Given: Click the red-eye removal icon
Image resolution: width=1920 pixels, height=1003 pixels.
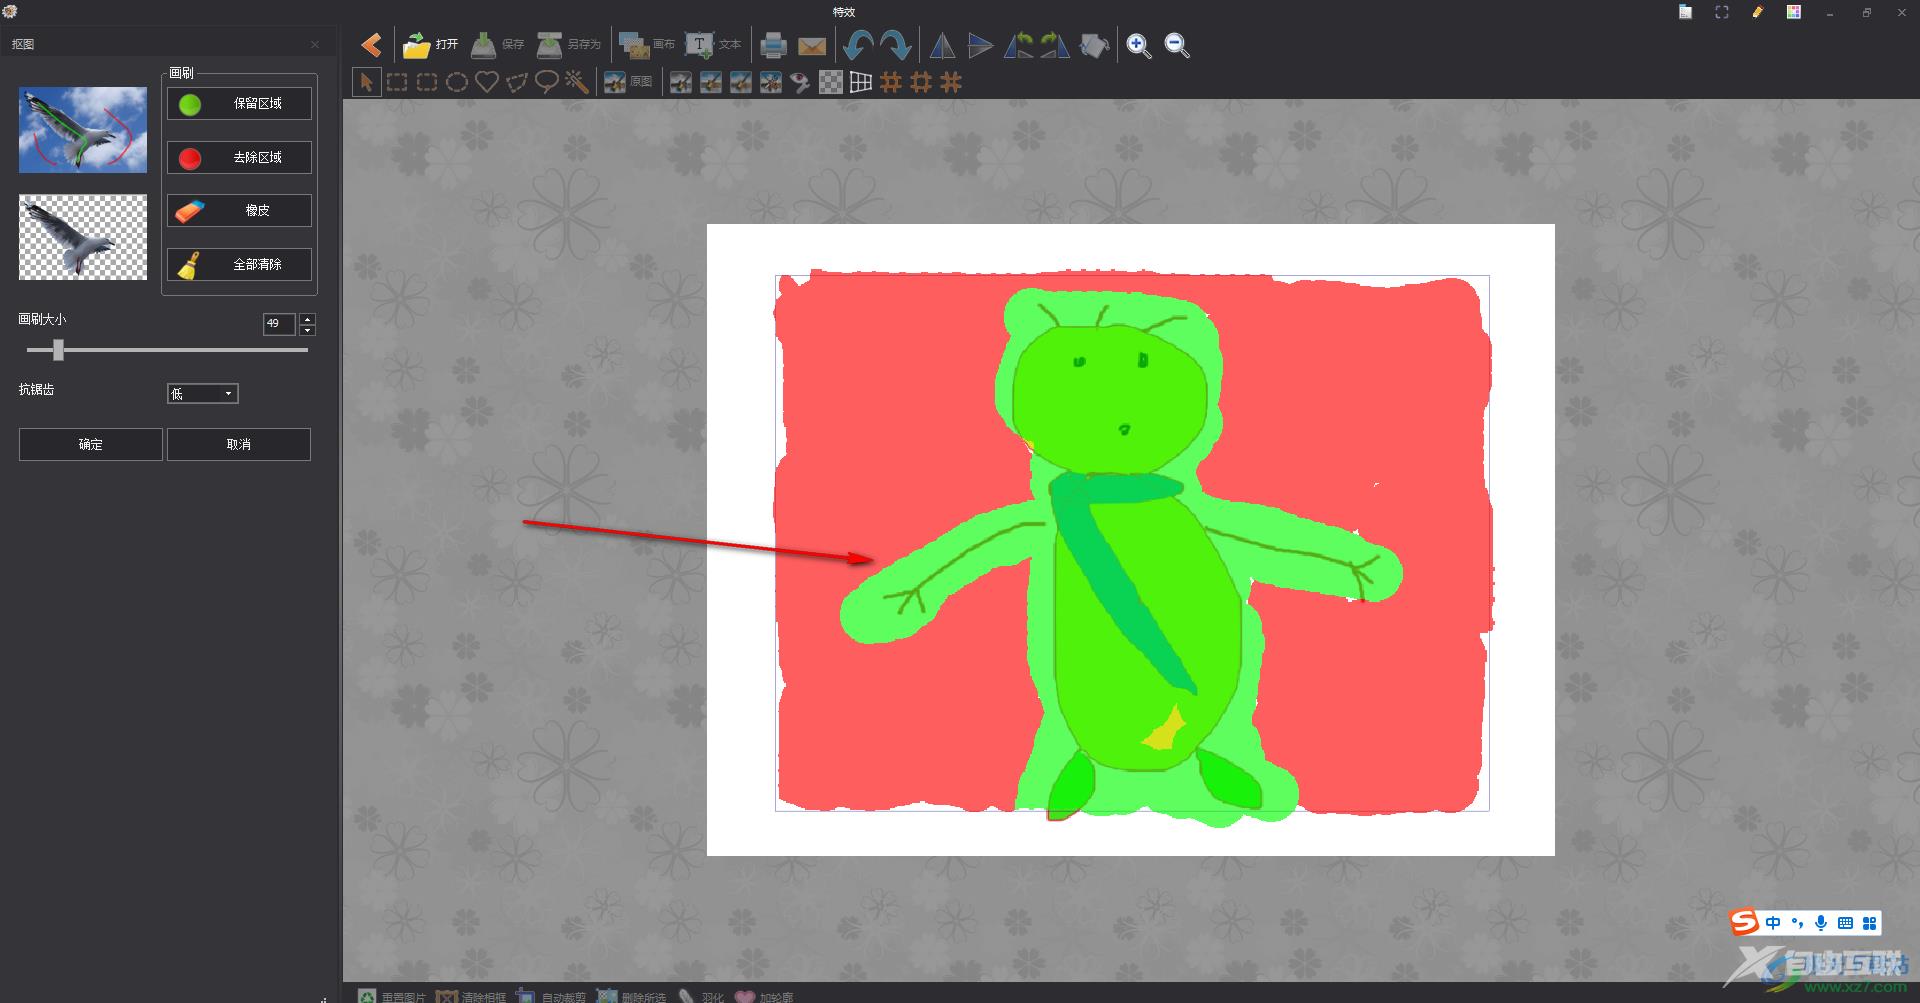Looking at the screenshot, I should click(x=800, y=82).
